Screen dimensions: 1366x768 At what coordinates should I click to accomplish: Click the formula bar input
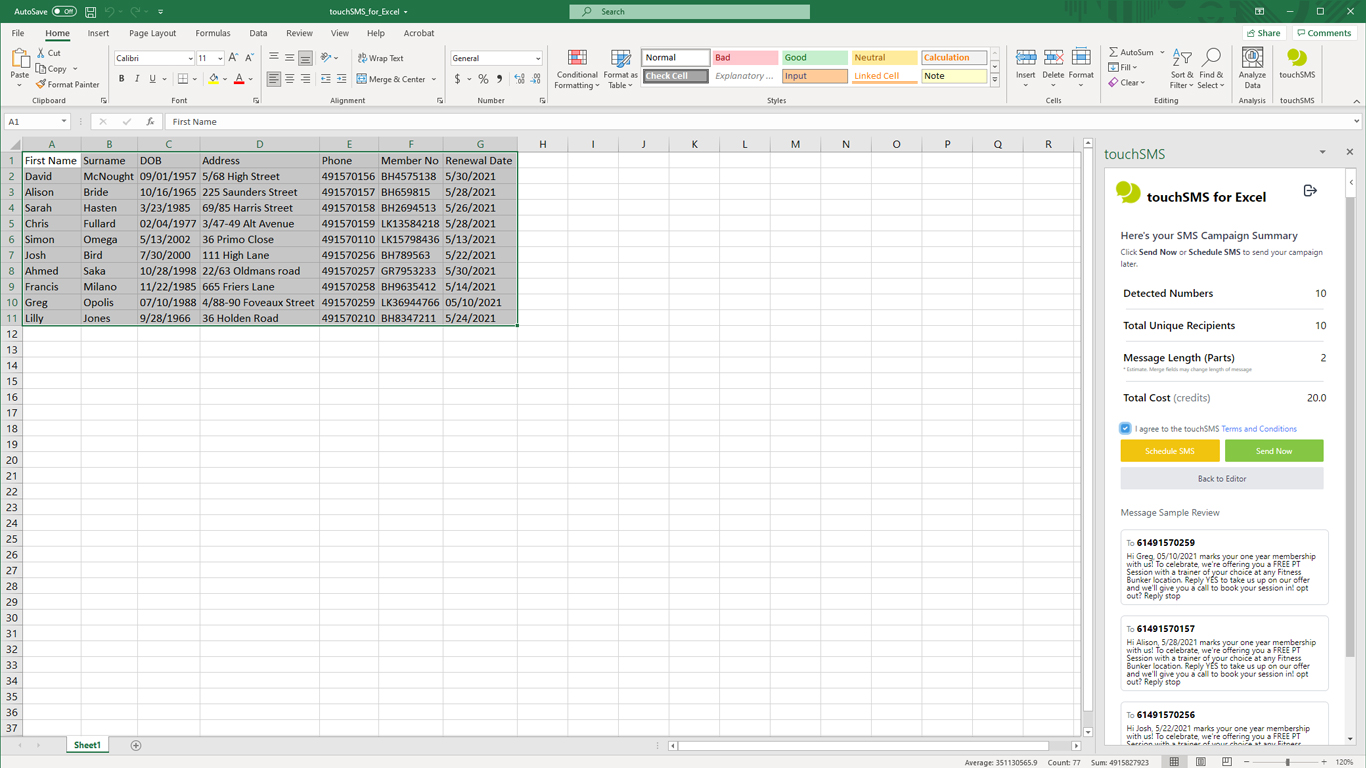coord(757,122)
